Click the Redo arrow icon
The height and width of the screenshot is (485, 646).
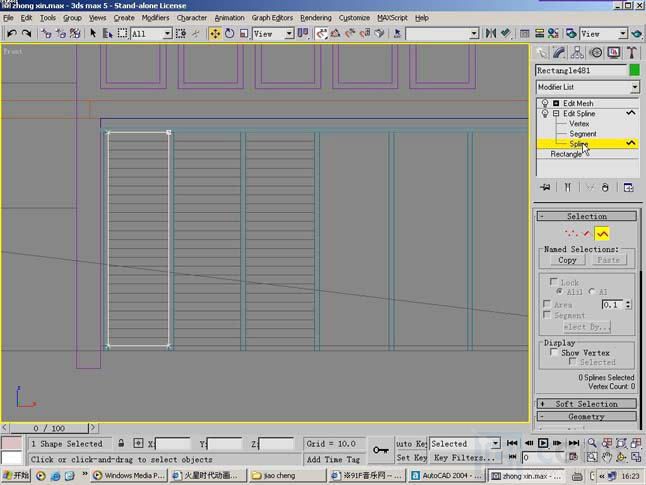click(x=26, y=33)
